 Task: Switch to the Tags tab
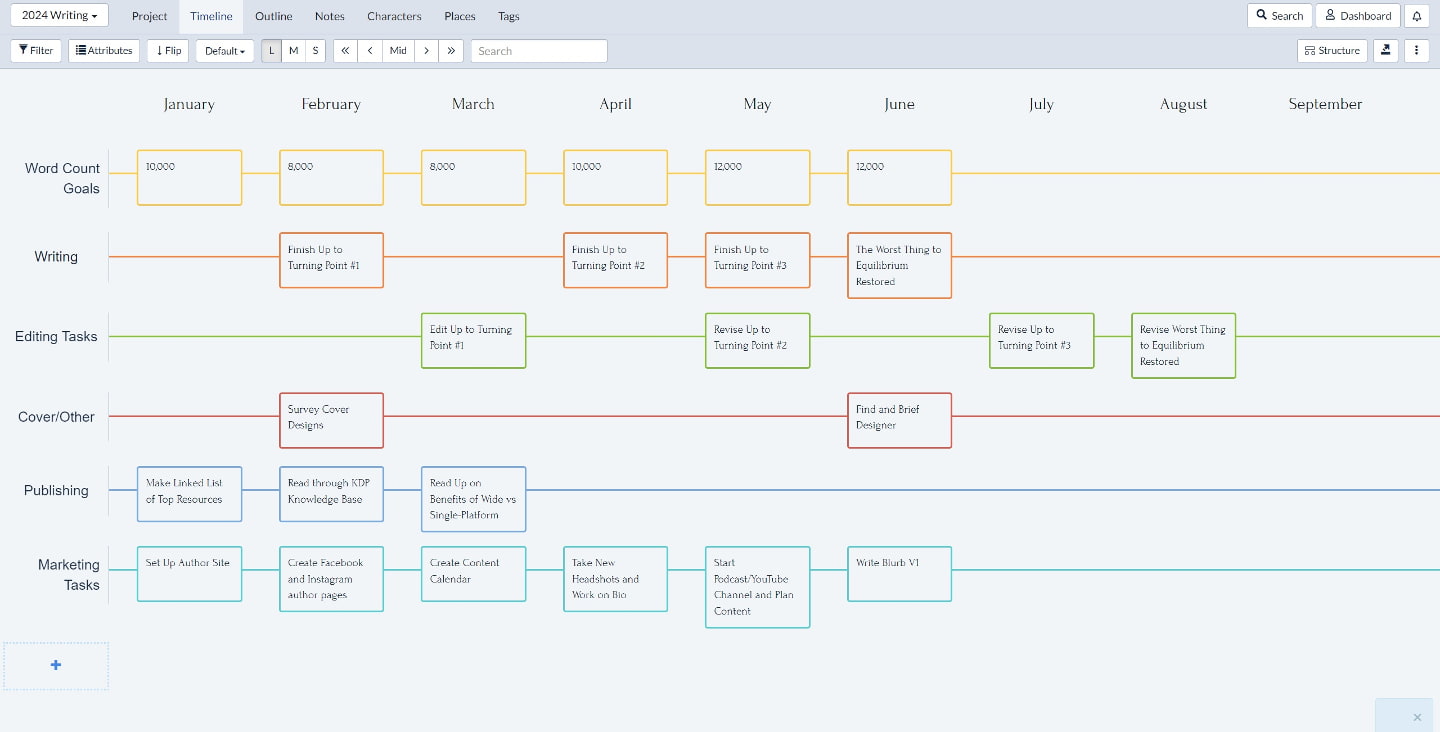(x=509, y=16)
